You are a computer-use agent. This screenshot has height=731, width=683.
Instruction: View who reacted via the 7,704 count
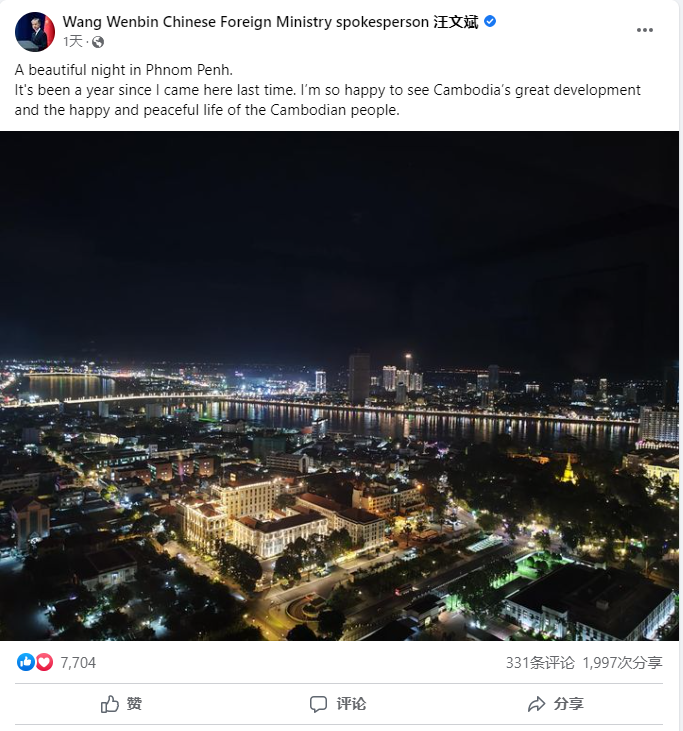[78, 662]
